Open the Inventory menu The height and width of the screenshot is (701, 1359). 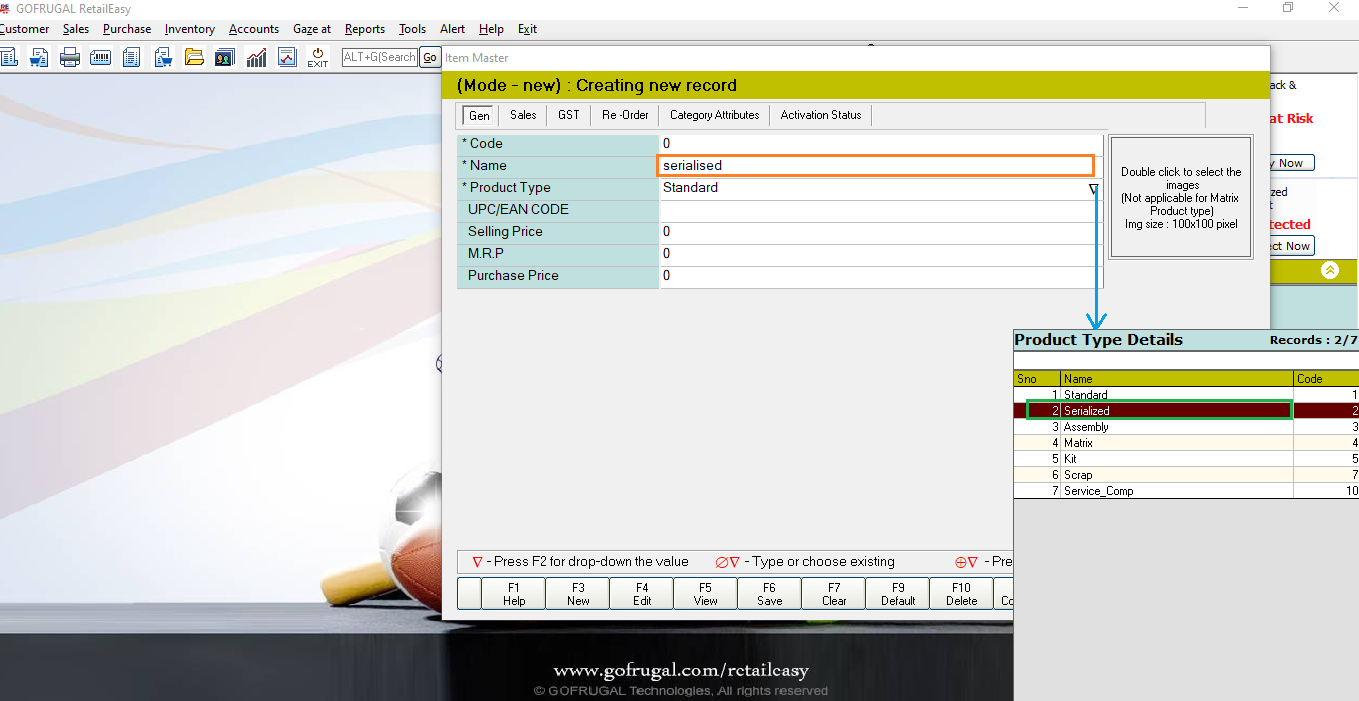pos(190,29)
